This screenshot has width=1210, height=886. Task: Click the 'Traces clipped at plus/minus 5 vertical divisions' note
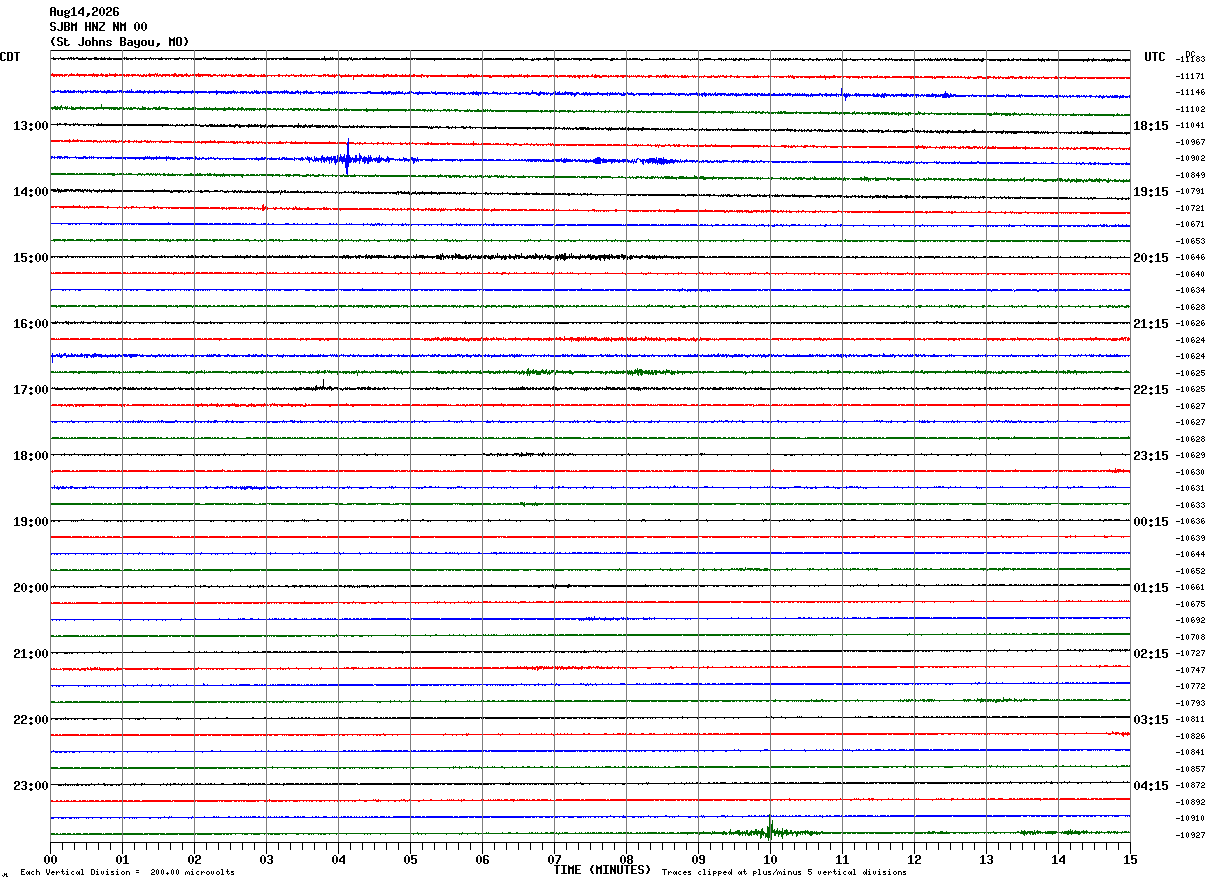784,873
